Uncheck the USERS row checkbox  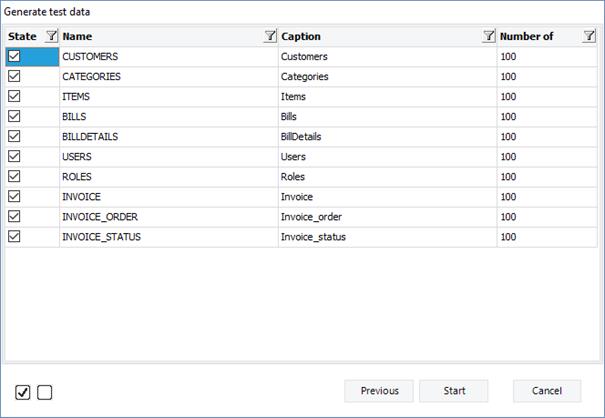pos(14,157)
